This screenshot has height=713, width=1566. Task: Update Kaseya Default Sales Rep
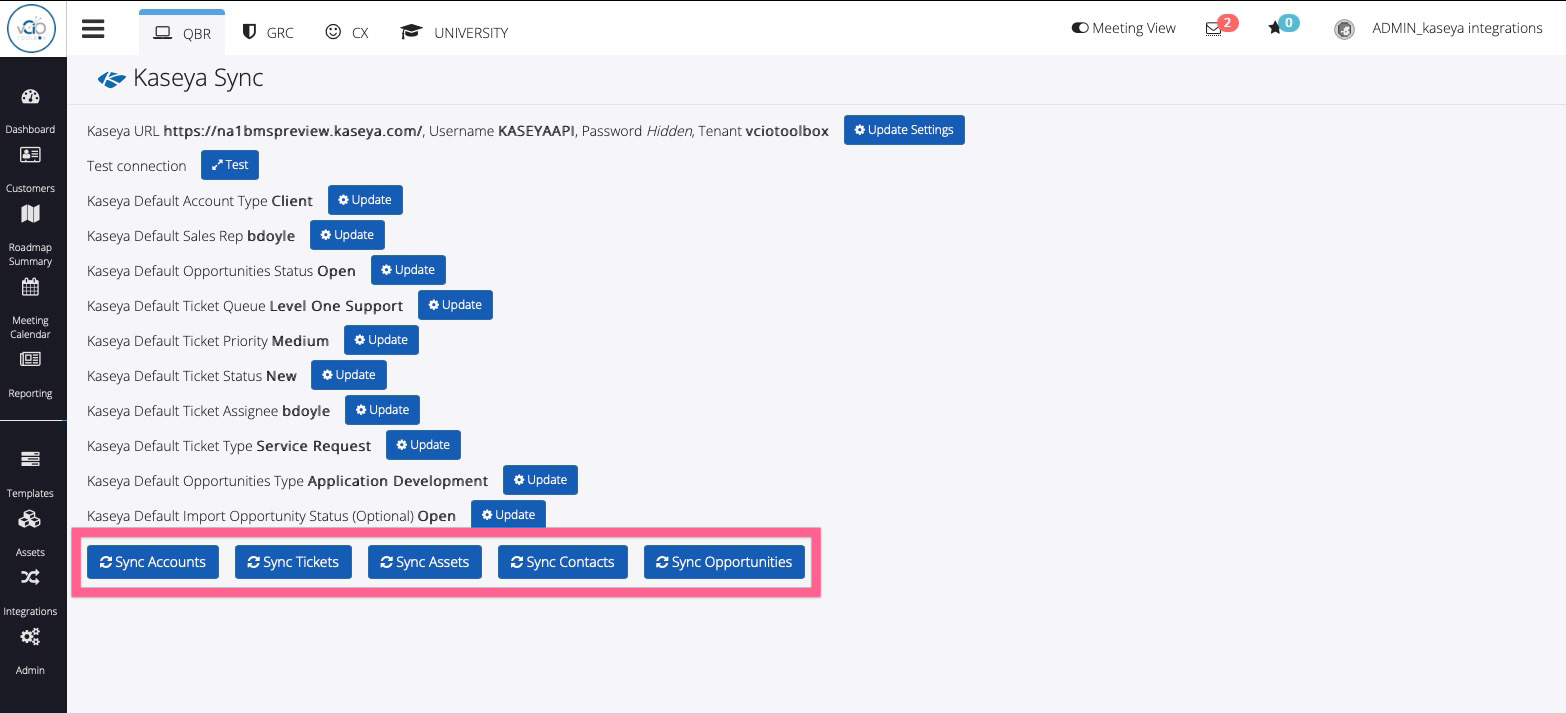tap(347, 235)
